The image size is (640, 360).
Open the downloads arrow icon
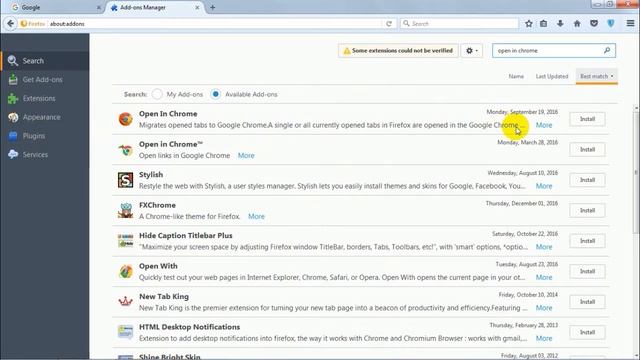point(560,24)
